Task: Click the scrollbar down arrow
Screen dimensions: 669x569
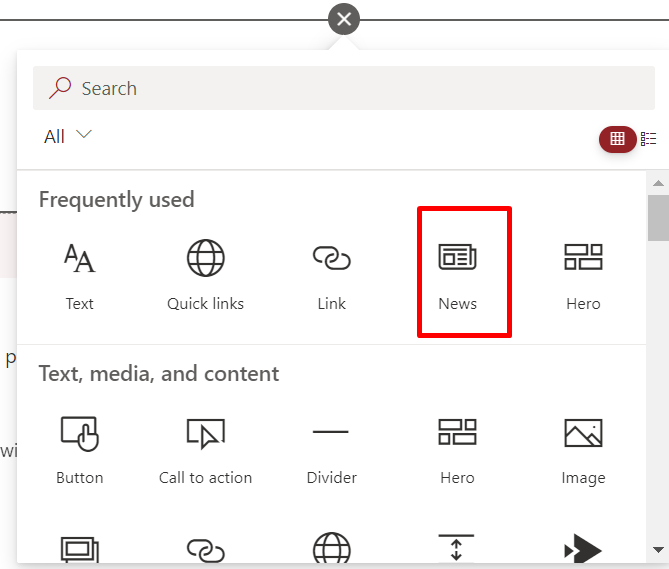Action: (x=658, y=549)
